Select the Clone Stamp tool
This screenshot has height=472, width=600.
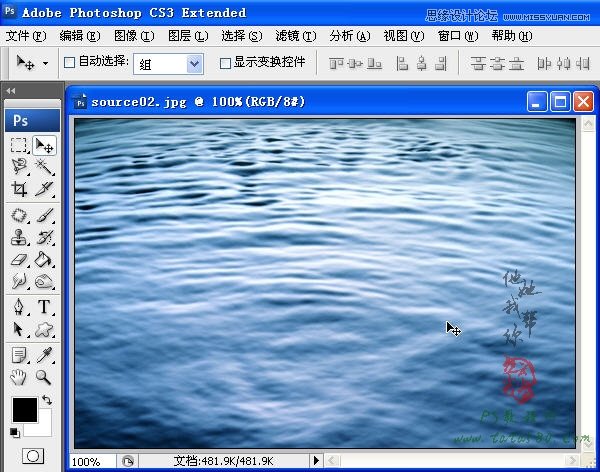[19, 238]
